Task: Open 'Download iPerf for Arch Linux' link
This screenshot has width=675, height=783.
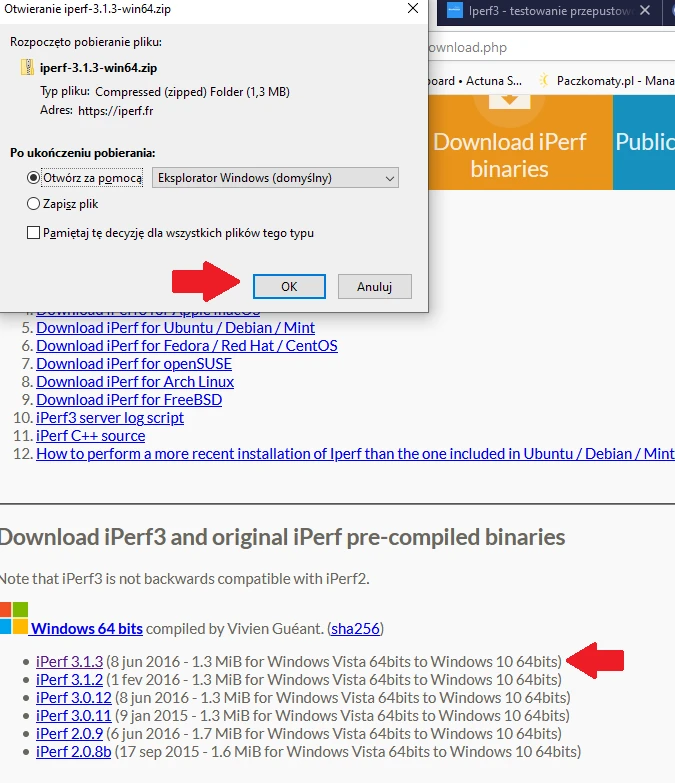Action: [135, 382]
